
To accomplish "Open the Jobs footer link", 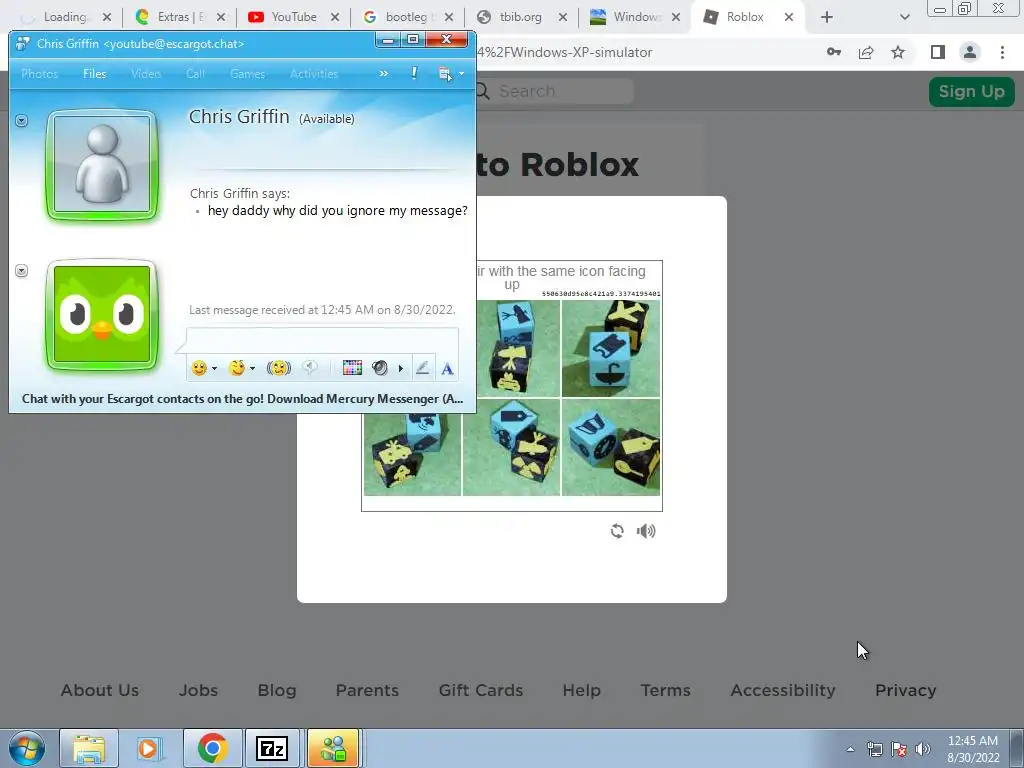I will coord(199,690).
